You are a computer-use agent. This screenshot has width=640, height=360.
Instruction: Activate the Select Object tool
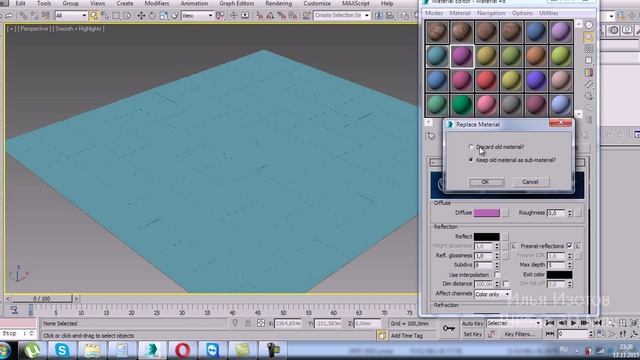93,16
